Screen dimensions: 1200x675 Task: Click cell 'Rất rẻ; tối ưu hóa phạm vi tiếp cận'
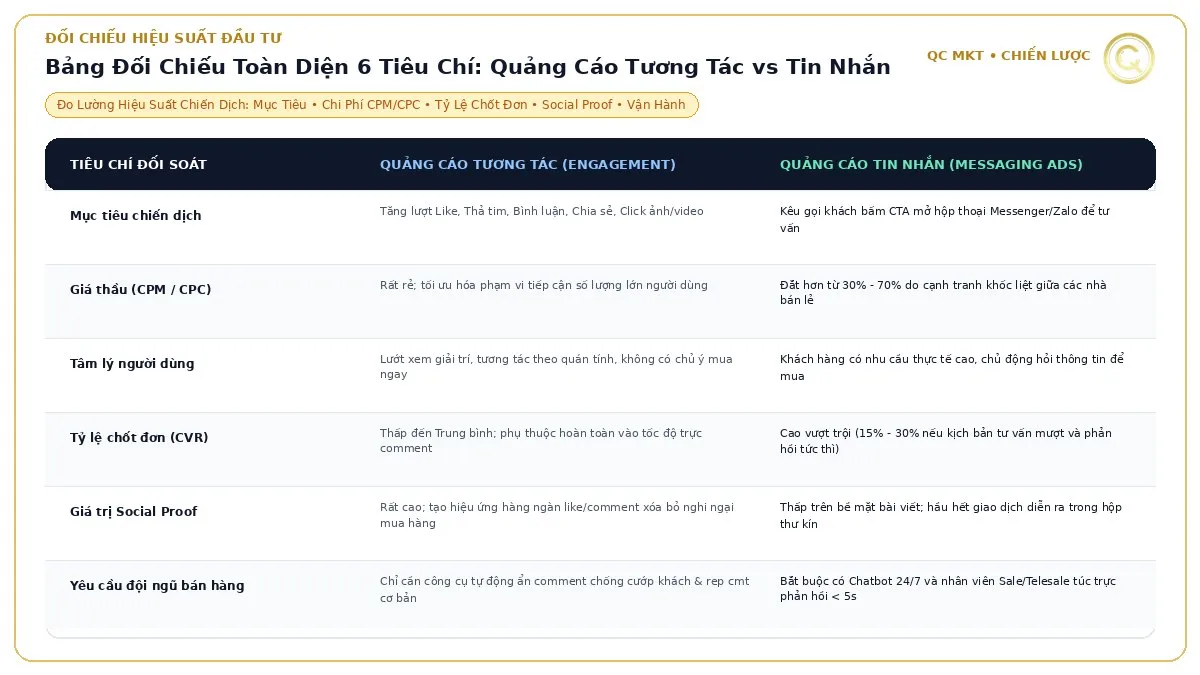click(543, 285)
